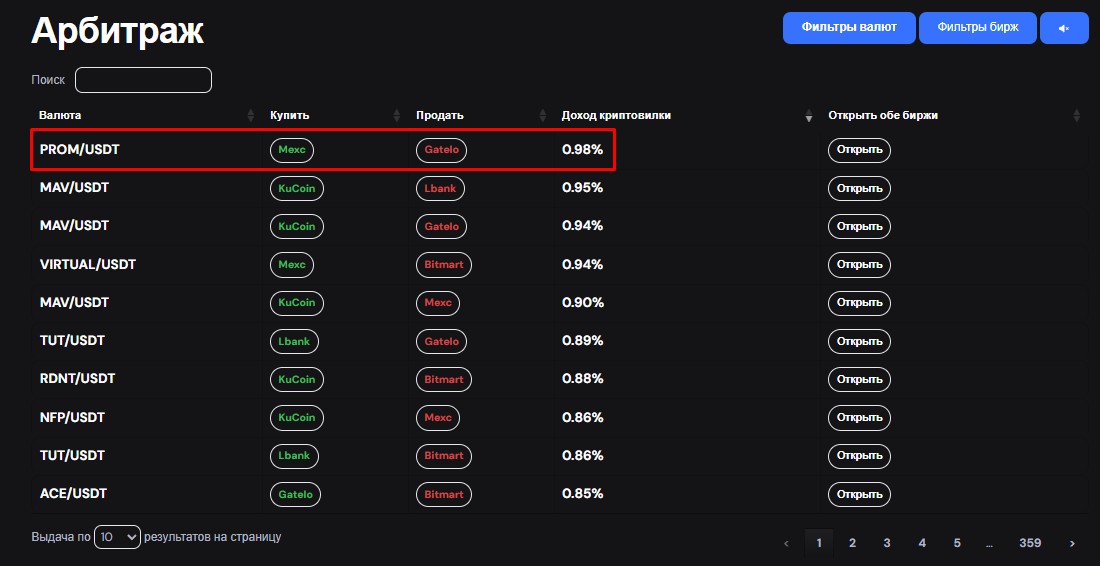Click Bitmart sell tag in VIRTUAL/USDT row
The image size is (1100, 566).
444,264
